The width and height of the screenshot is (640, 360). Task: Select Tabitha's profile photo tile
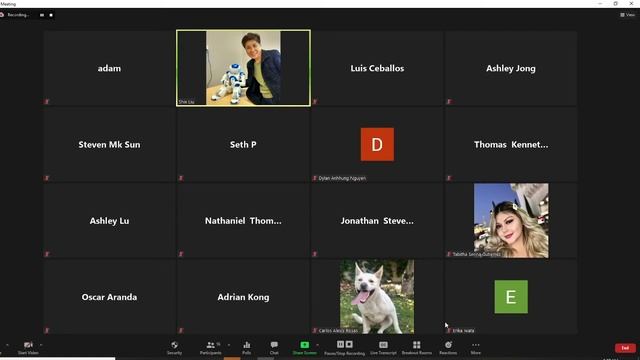(x=511, y=220)
